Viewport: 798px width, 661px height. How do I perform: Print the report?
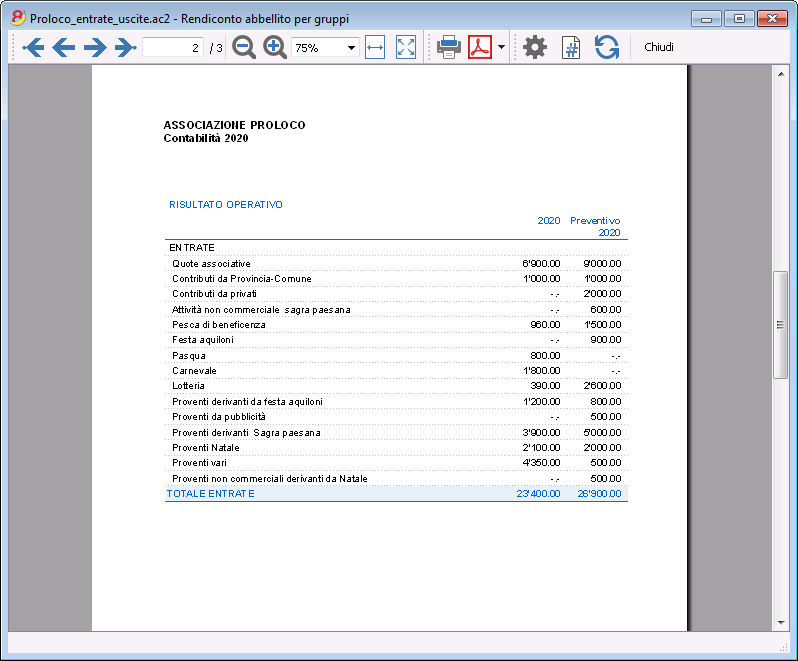tap(448, 47)
